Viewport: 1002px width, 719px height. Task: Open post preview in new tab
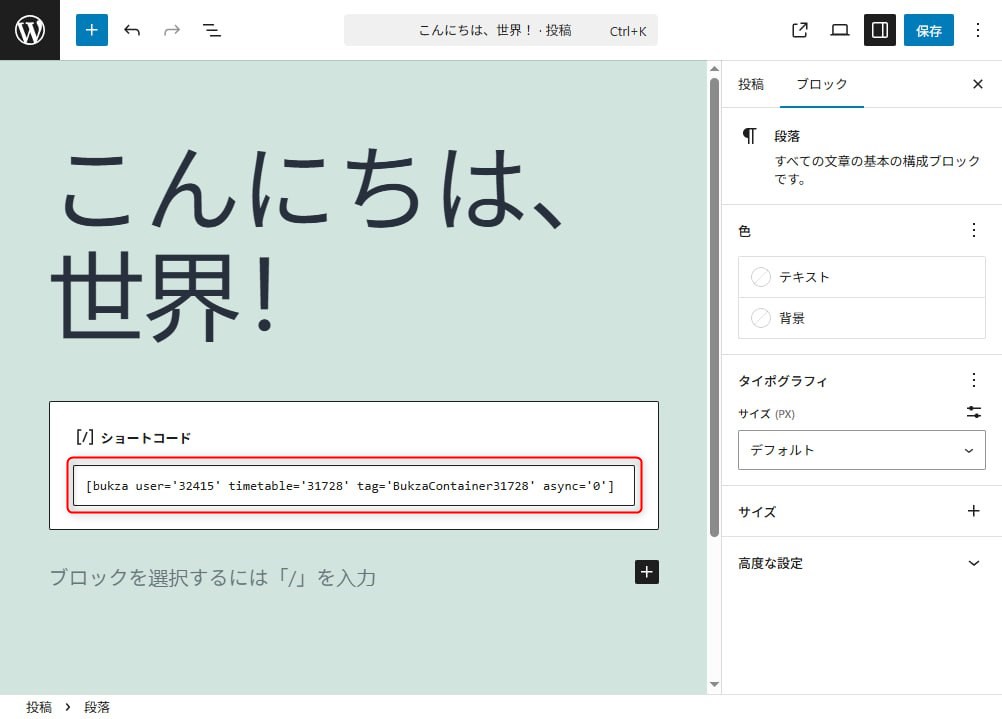pos(799,30)
